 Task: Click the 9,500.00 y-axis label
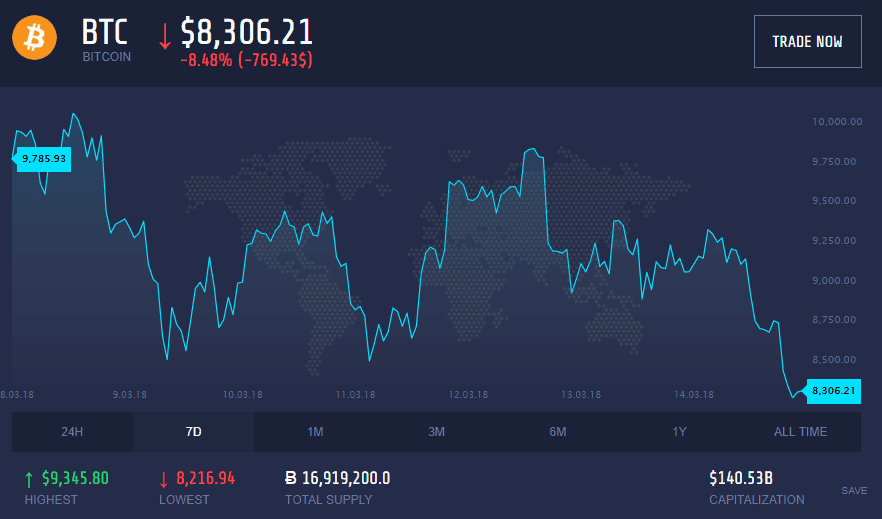point(834,201)
